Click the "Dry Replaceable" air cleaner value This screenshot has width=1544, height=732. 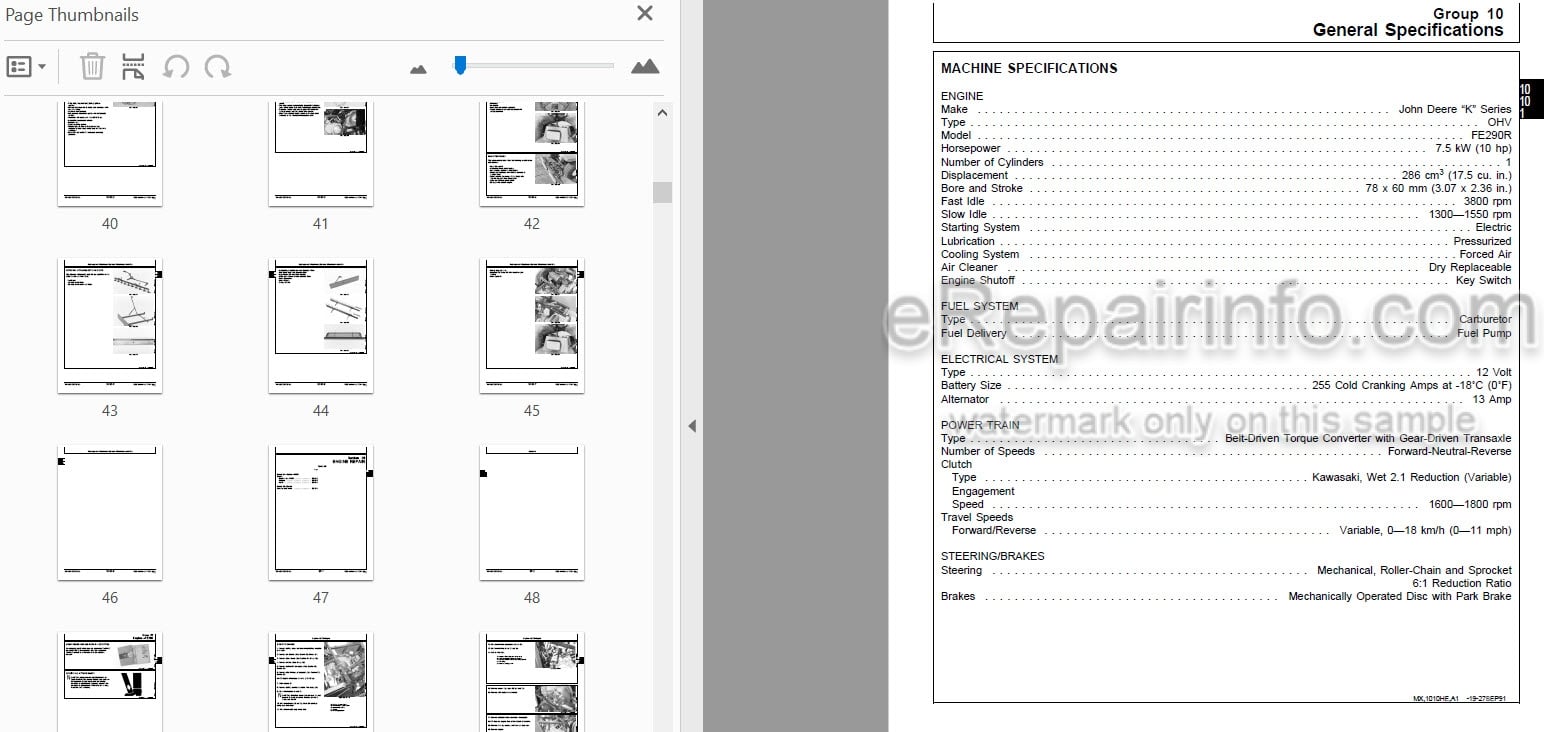pyautogui.click(x=1470, y=268)
